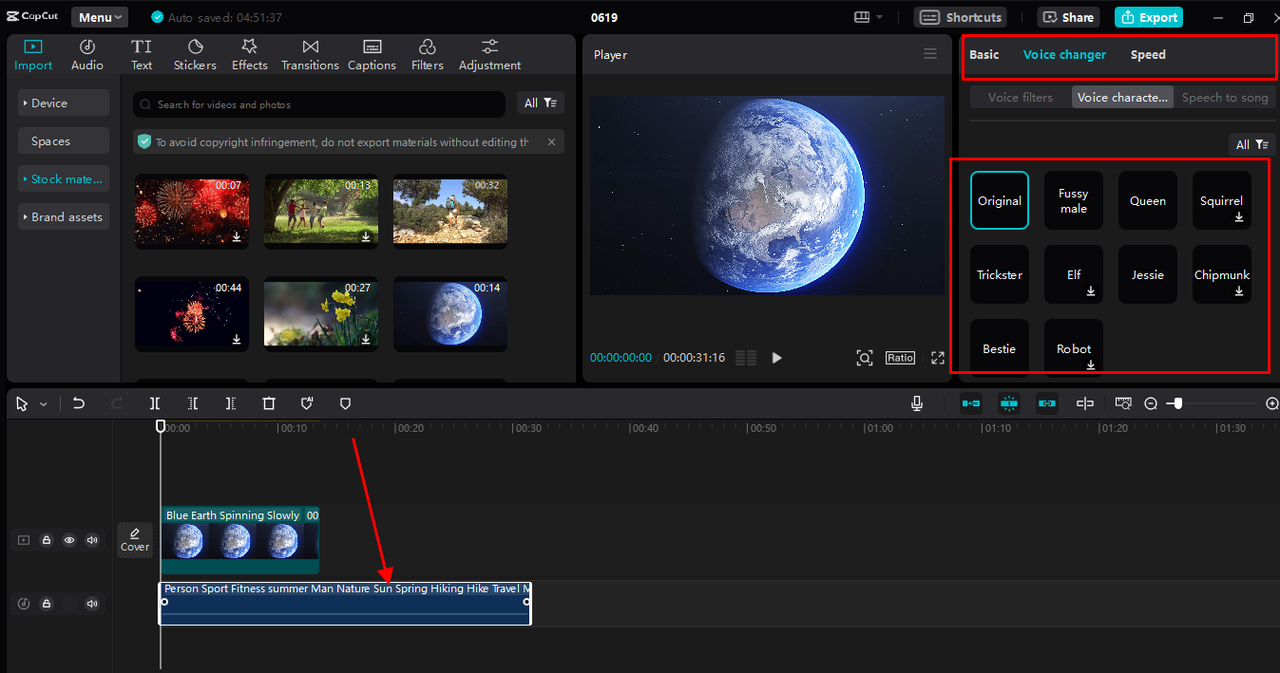The image size is (1280, 673).
Task: Select the Voice filters subtab
Action: (1020, 97)
